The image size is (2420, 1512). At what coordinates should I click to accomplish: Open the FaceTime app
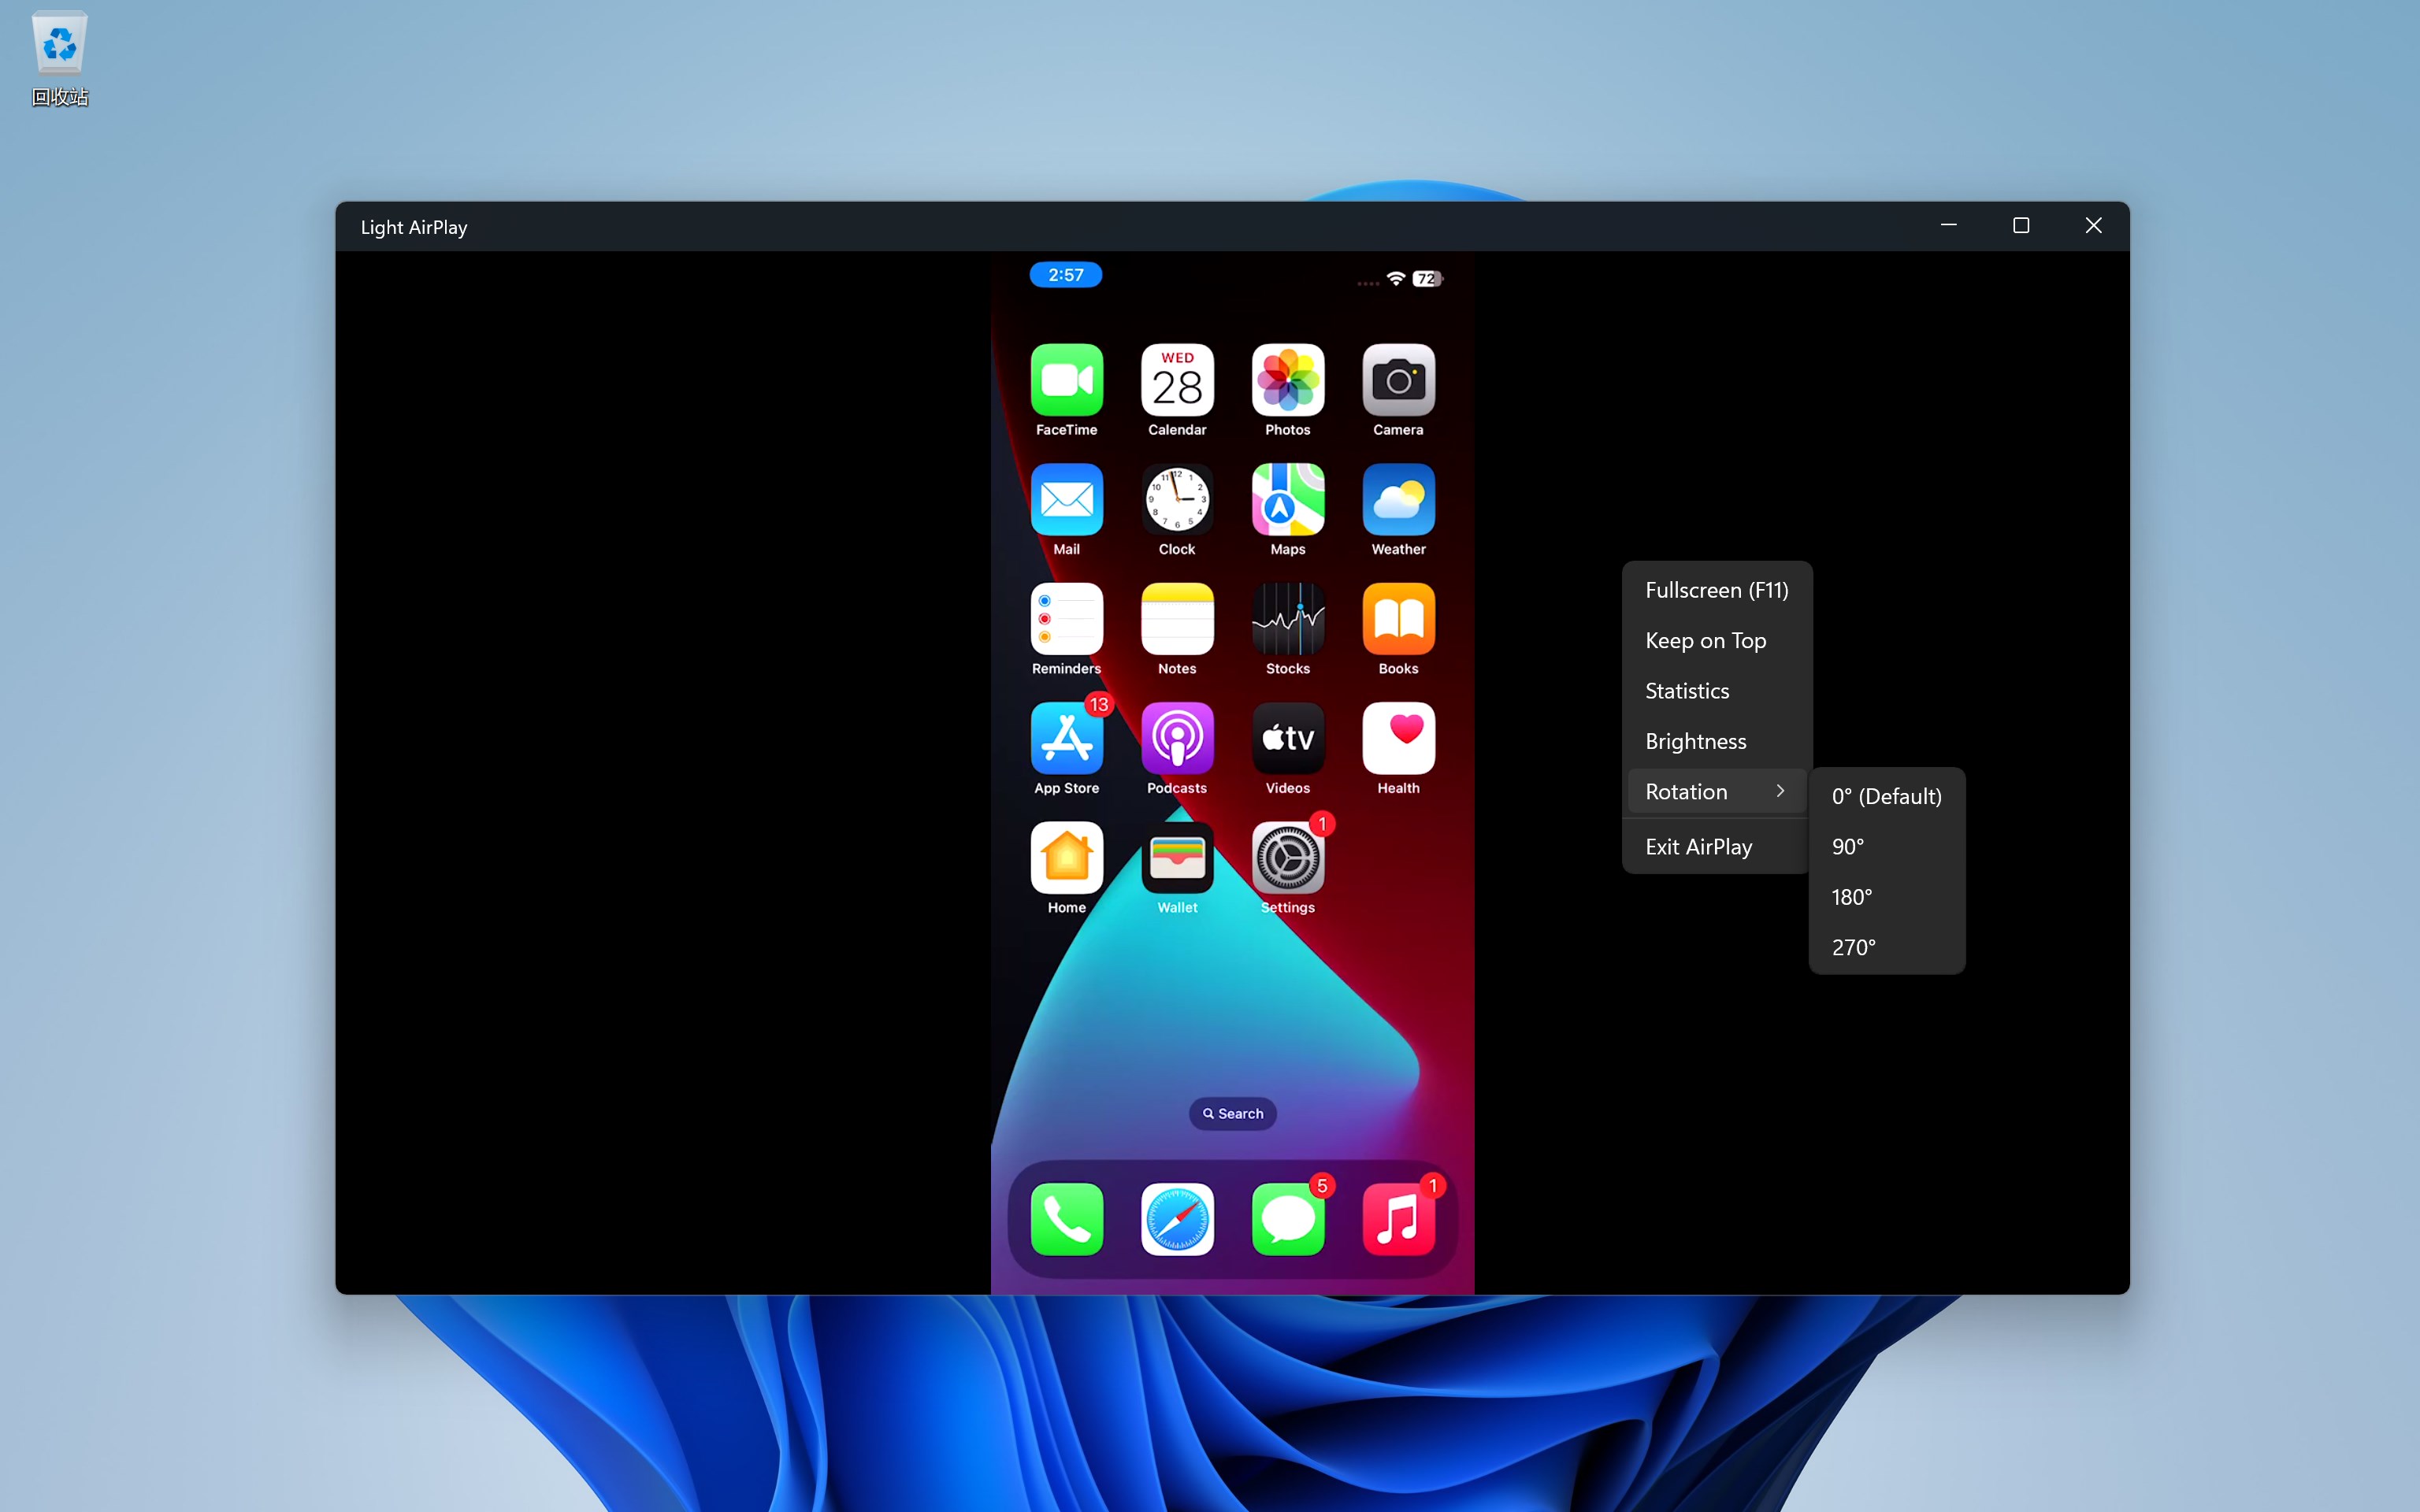click(x=1066, y=380)
